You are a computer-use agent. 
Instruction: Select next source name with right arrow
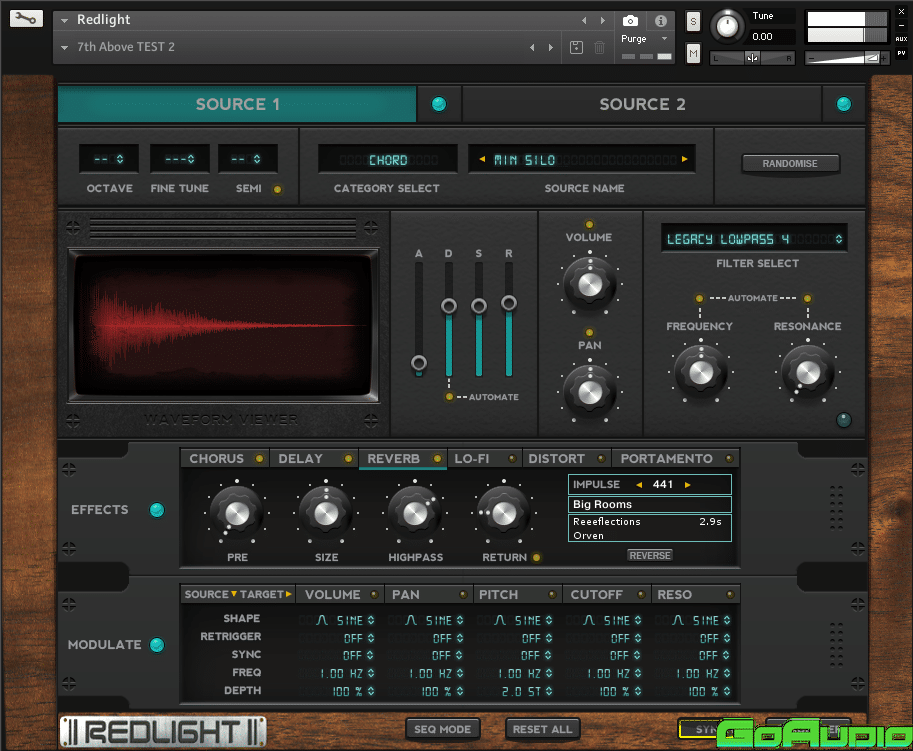tap(685, 160)
